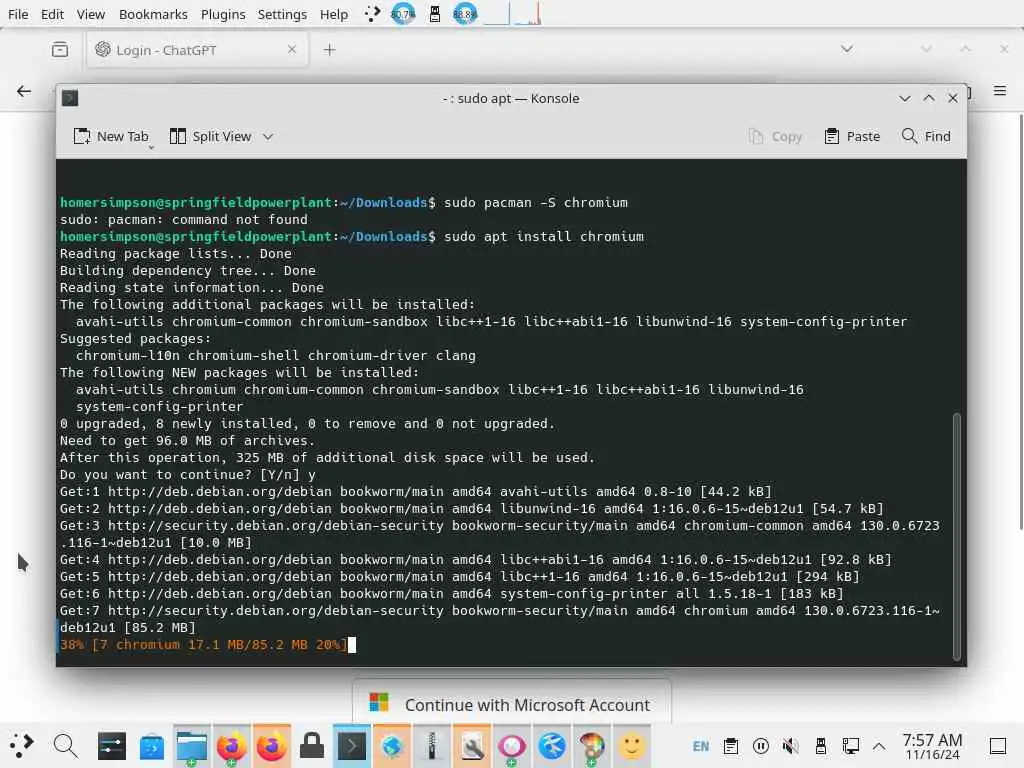Open the blue airplane icon in taskbar
Image resolution: width=1024 pixels, height=768 pixels.
pyautogui.click(x=552, y=745)
